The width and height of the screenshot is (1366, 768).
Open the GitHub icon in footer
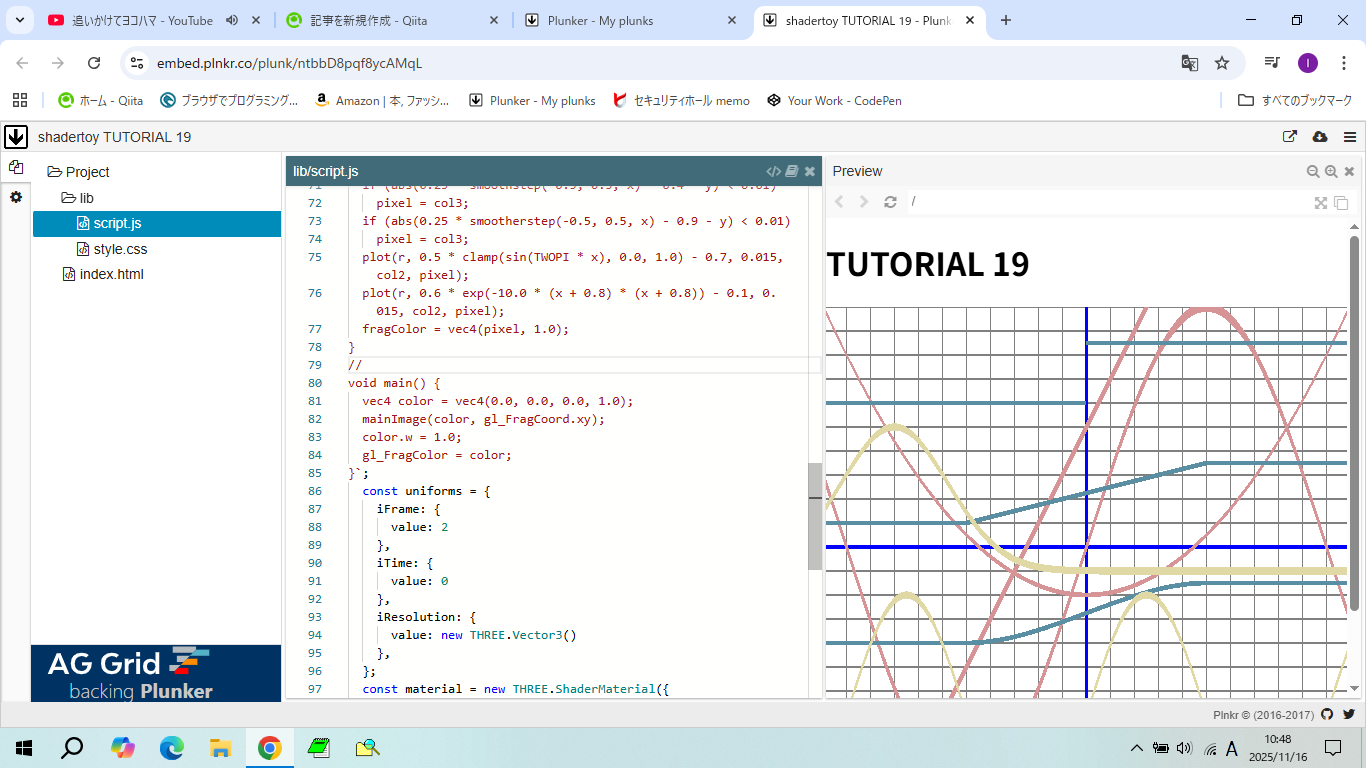point(1327,714)
